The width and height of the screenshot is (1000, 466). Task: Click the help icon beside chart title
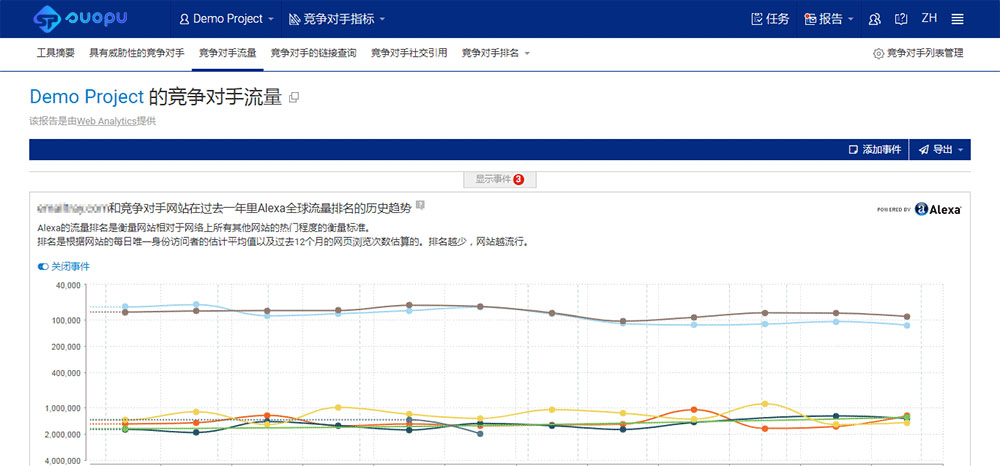click(x=420, y=205)
